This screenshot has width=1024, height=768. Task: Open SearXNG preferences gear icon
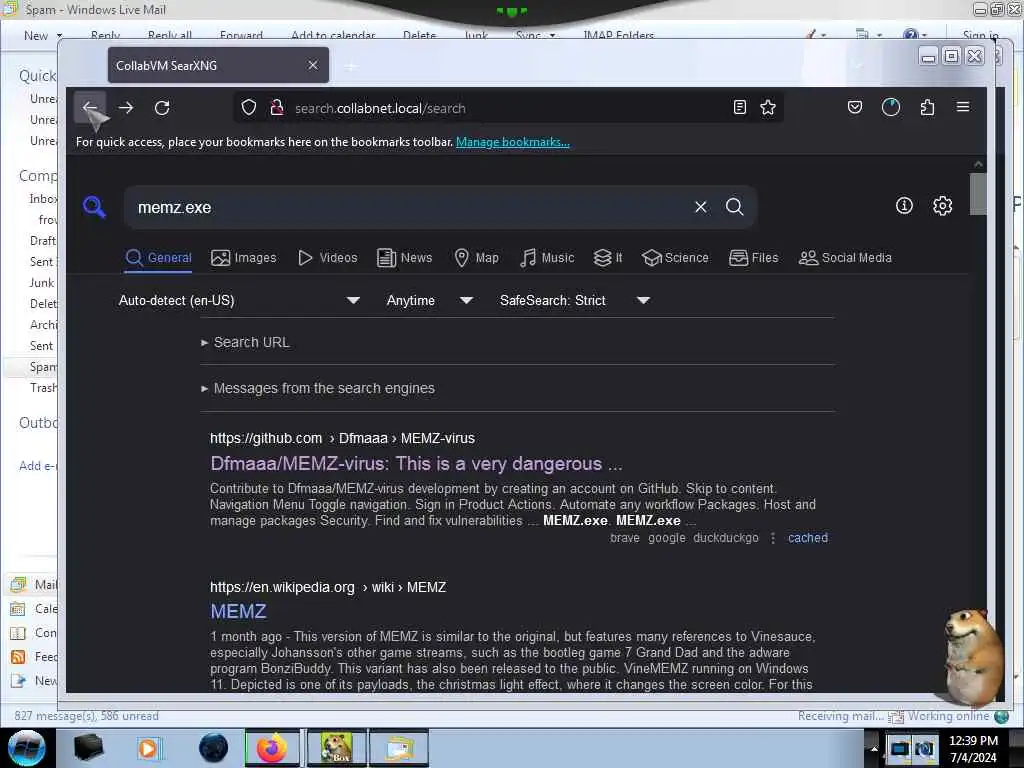(x=942, y=206)
